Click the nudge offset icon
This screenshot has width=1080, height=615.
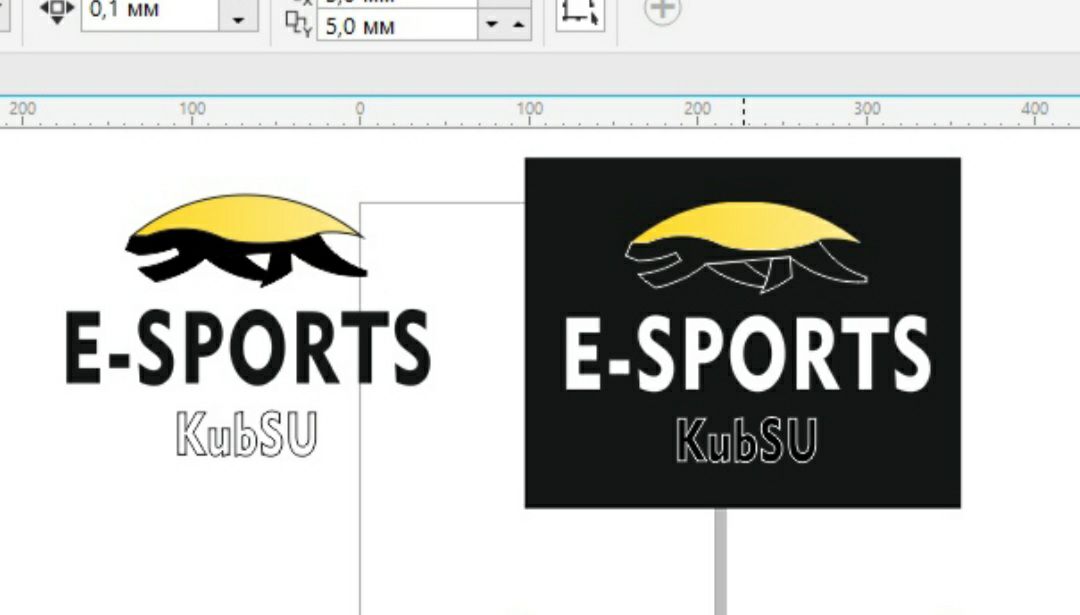click(x=56, y=10)
